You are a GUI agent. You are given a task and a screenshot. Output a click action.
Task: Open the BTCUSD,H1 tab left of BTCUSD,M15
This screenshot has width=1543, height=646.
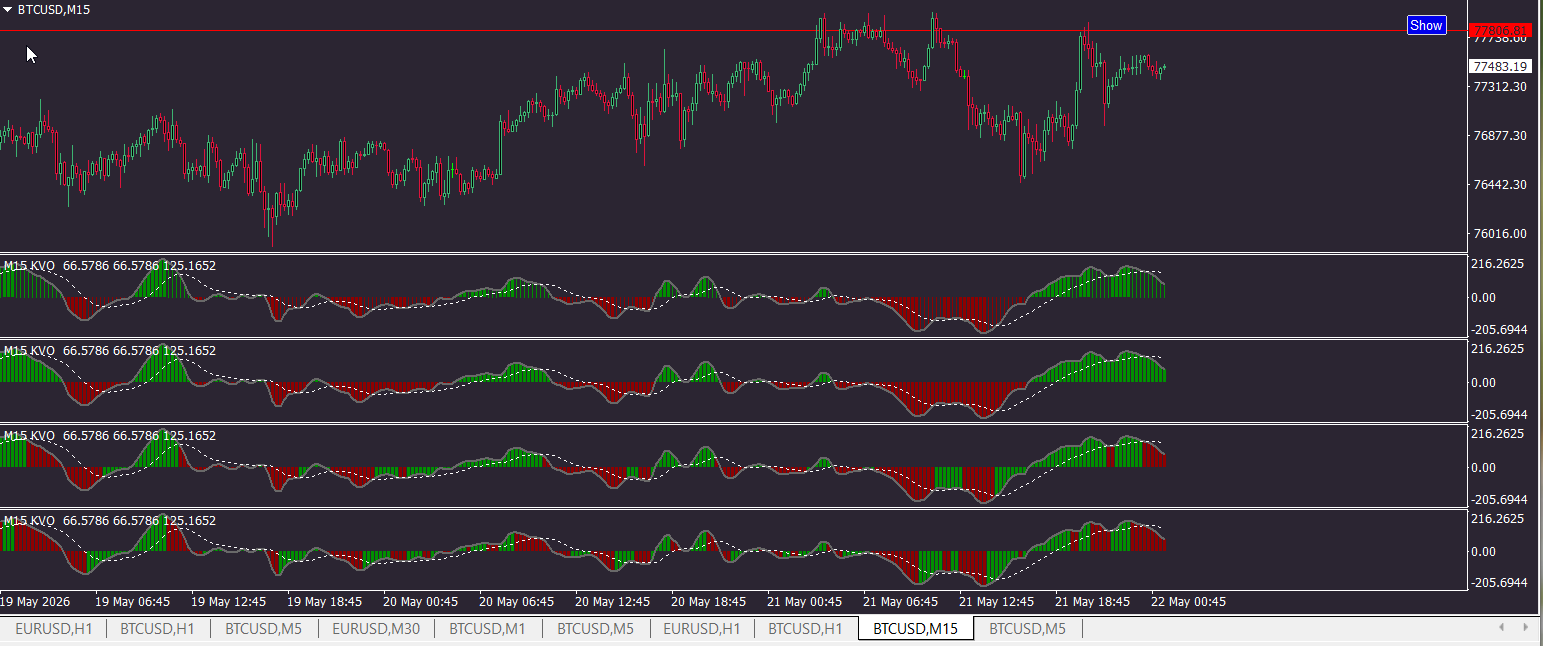point(805,629)
